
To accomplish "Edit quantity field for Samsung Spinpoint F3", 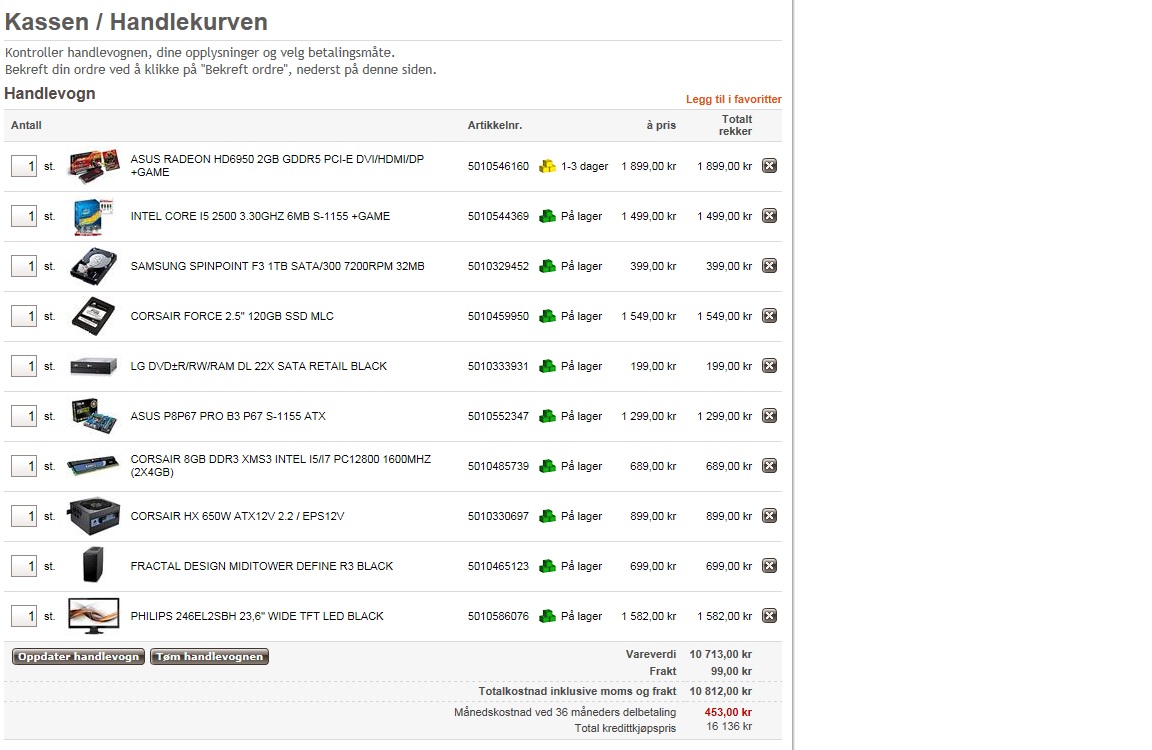I will click(x=24, y=266).
